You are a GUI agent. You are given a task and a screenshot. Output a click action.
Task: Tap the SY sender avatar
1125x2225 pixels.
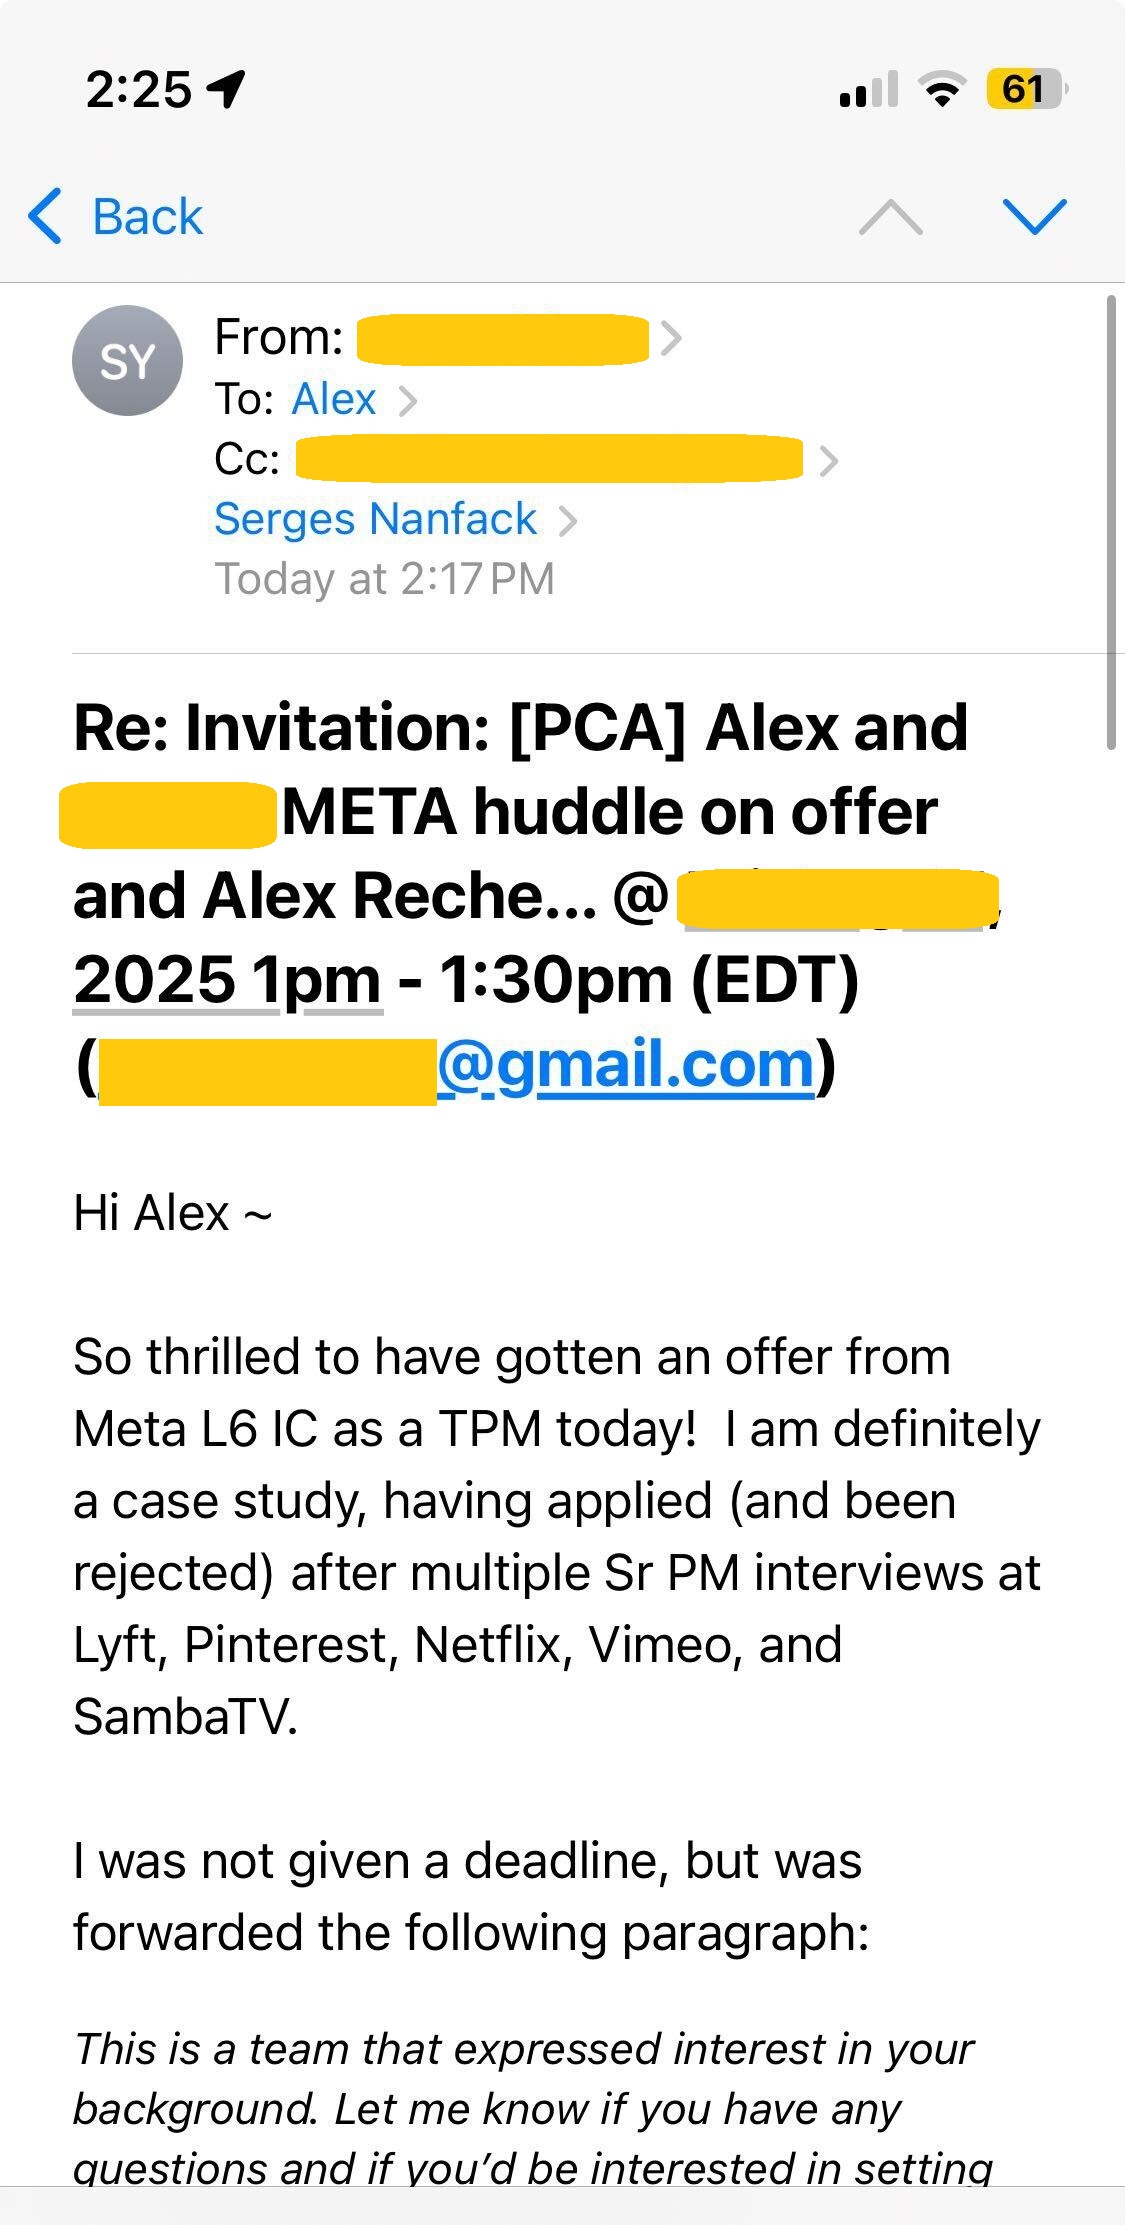click(127, 361)
